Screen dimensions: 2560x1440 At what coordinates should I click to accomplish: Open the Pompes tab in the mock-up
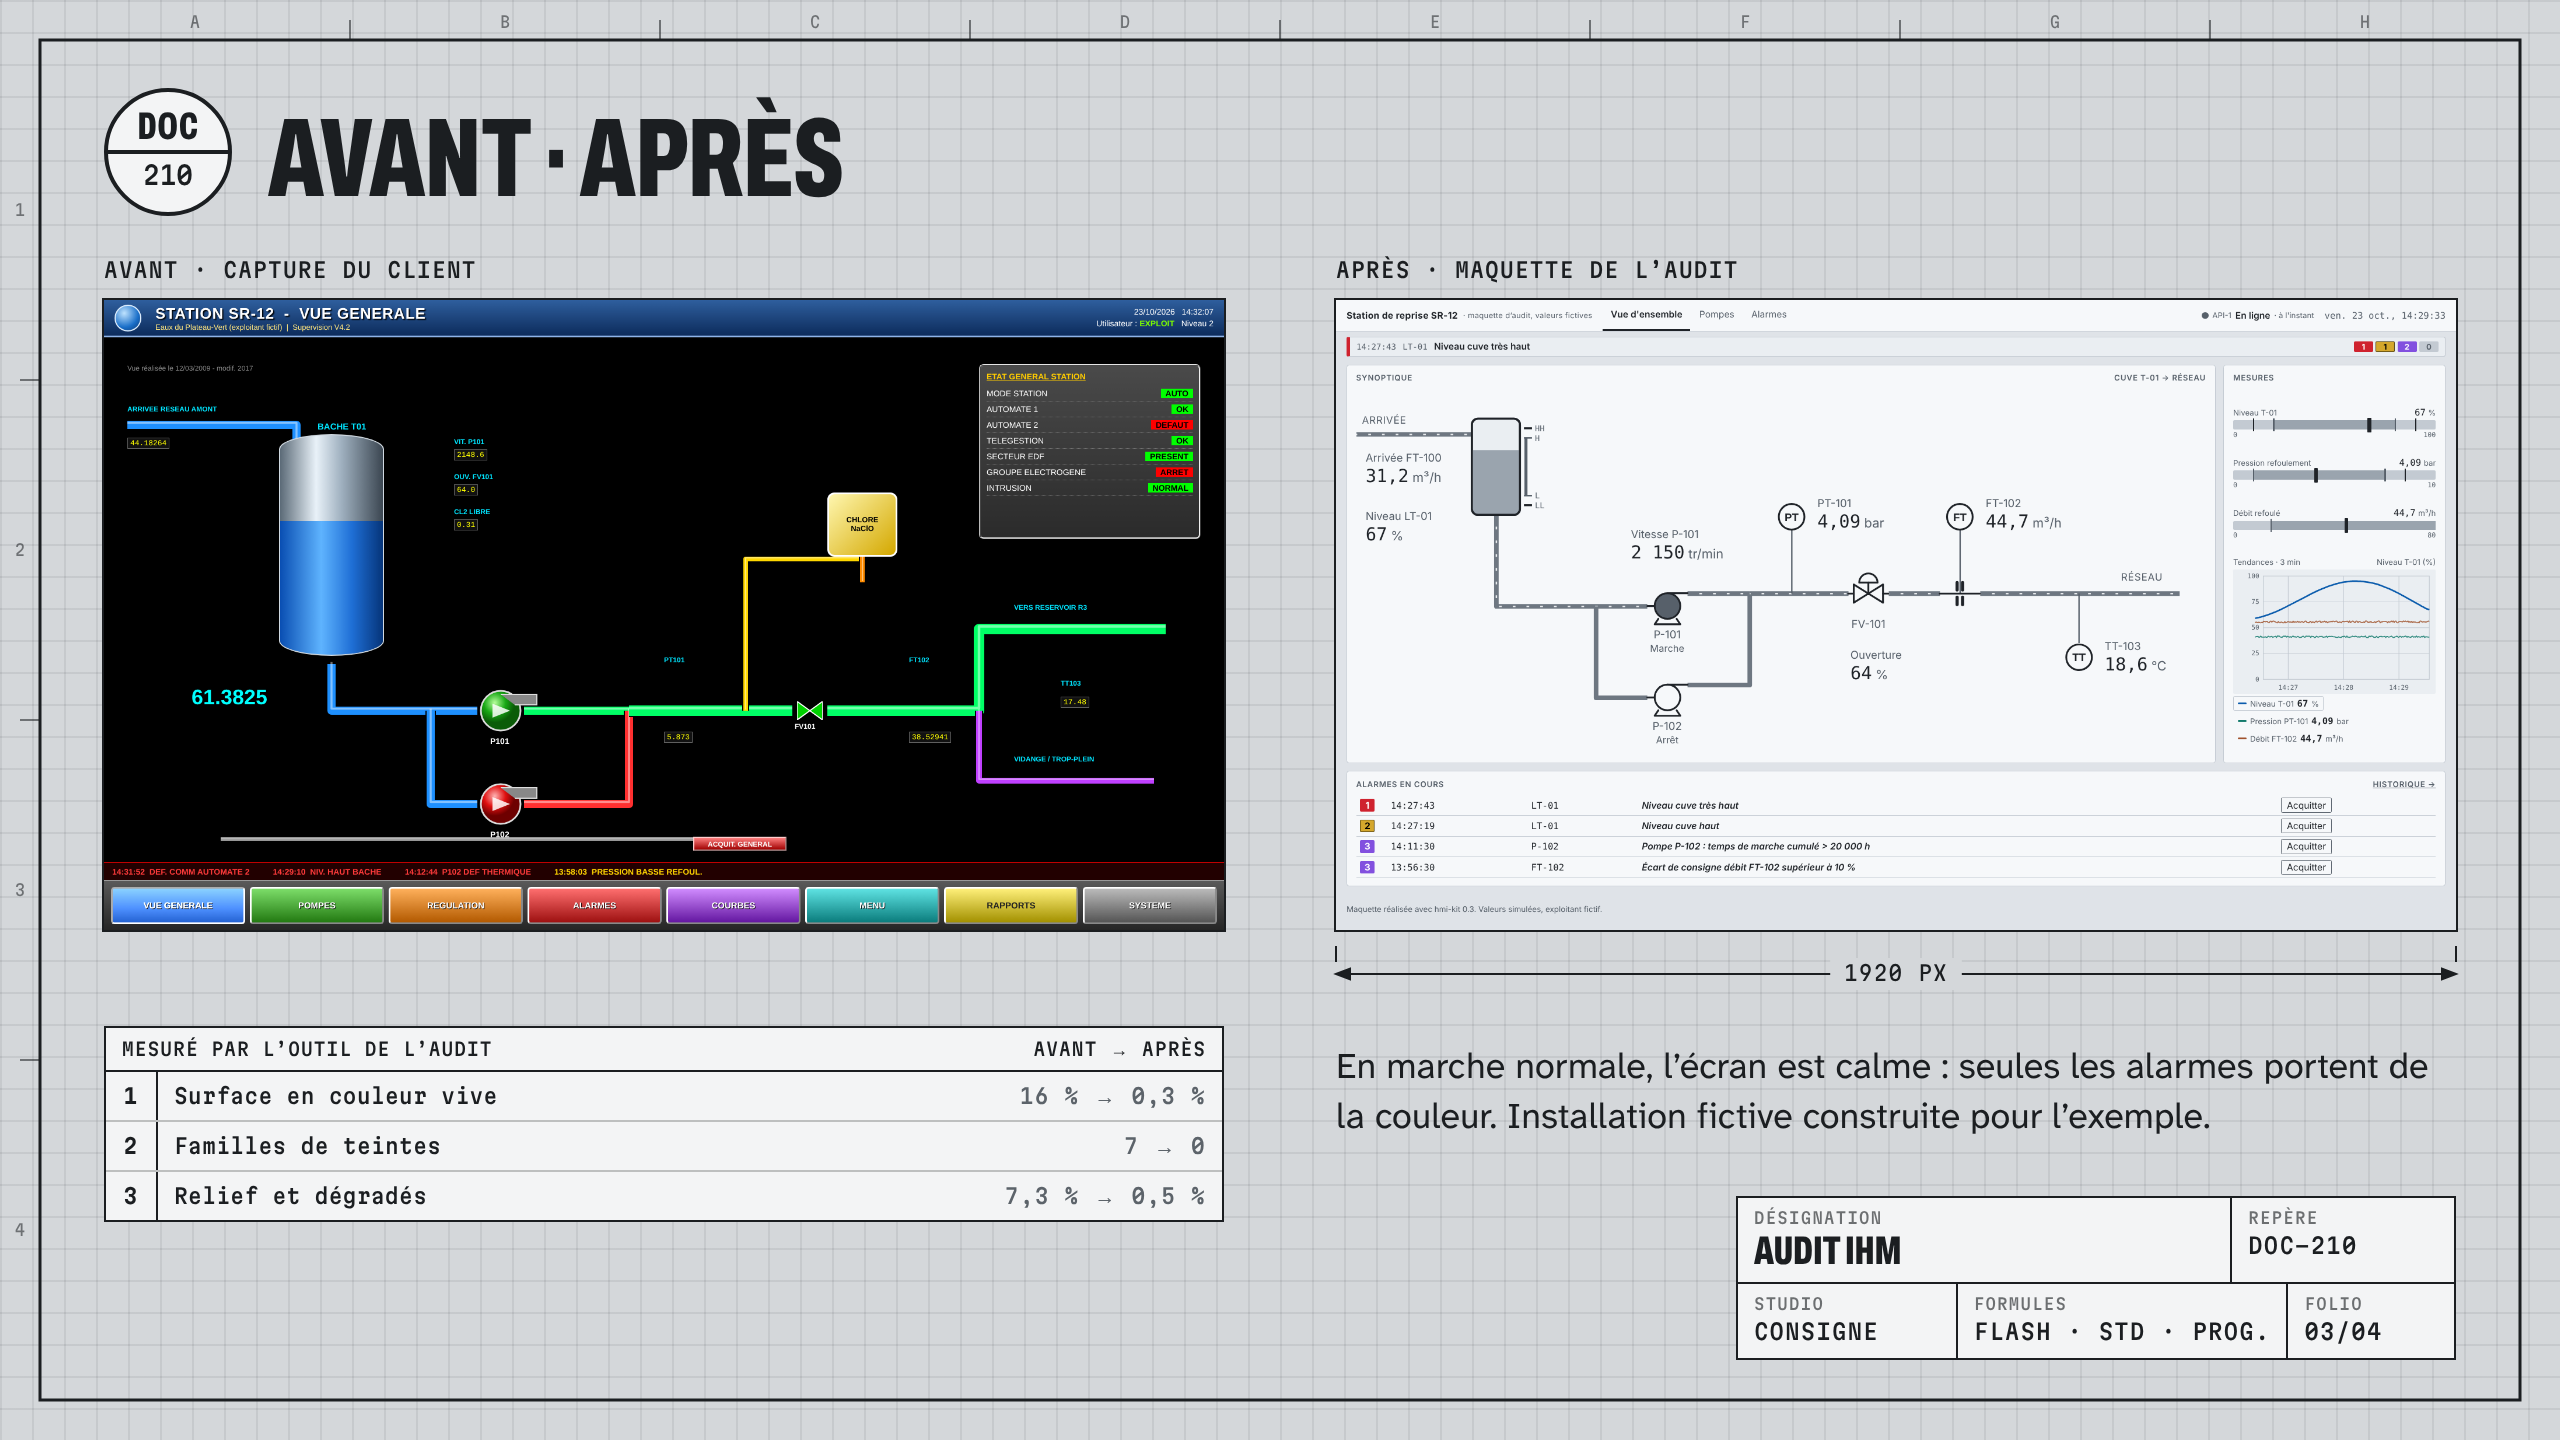tap(1716, 315)
